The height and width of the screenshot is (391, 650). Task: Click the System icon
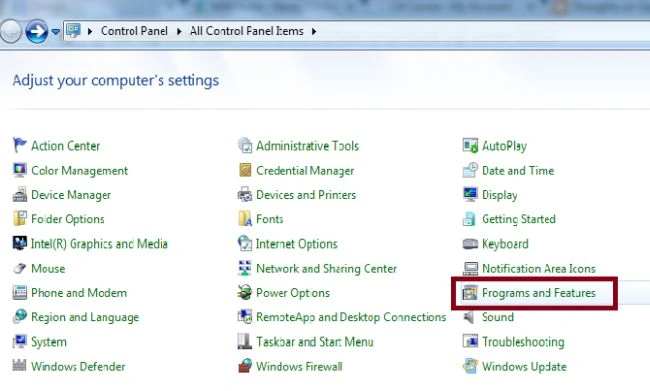pos(19,341)
